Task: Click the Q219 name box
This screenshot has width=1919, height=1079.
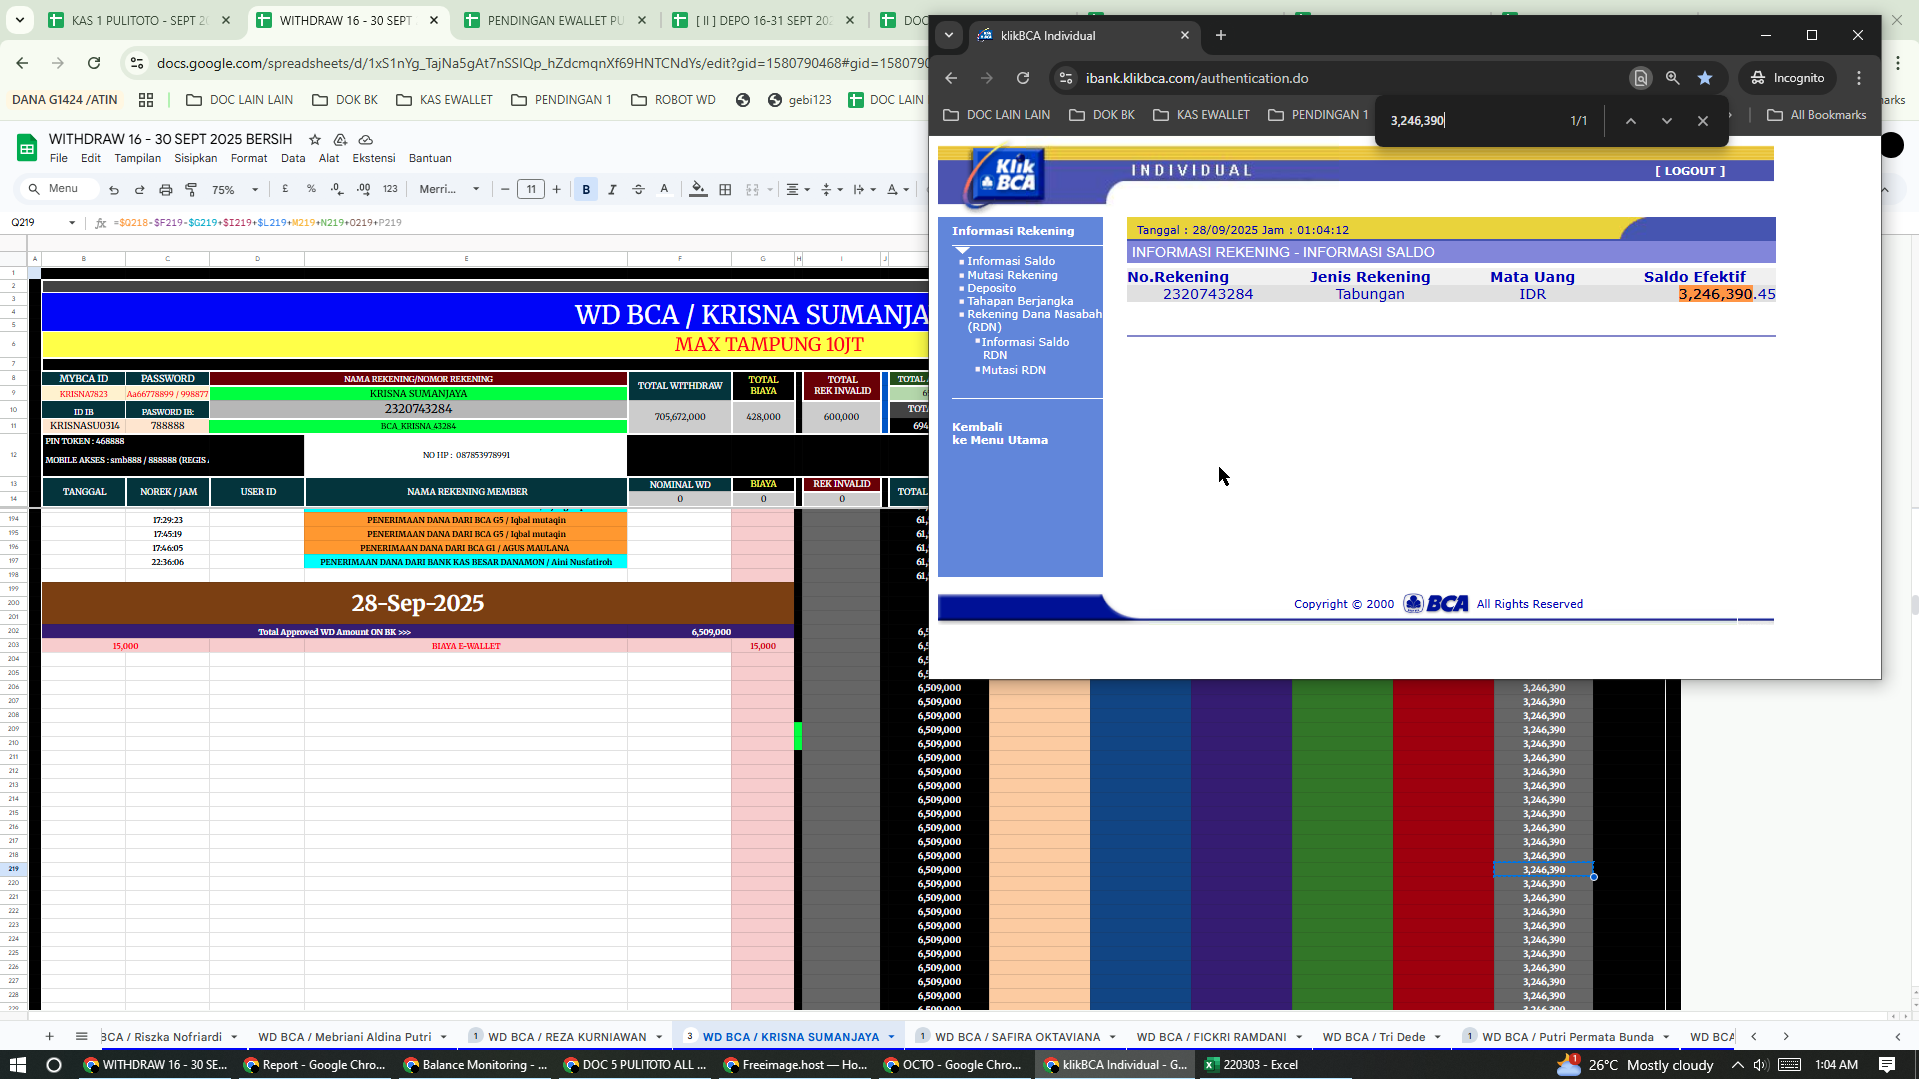Action: point(43,222)
